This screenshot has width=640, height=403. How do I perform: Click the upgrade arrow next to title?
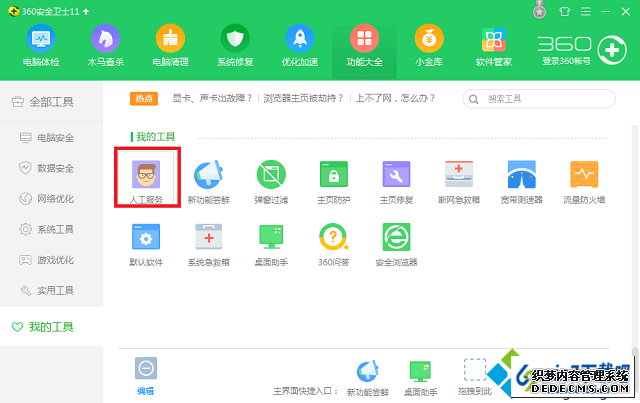coord(86,12)
